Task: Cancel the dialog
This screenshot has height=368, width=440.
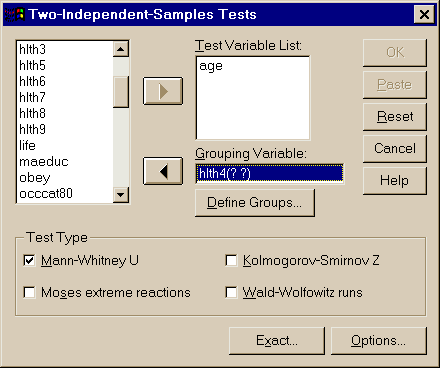Action: click(x=395, y=148)
